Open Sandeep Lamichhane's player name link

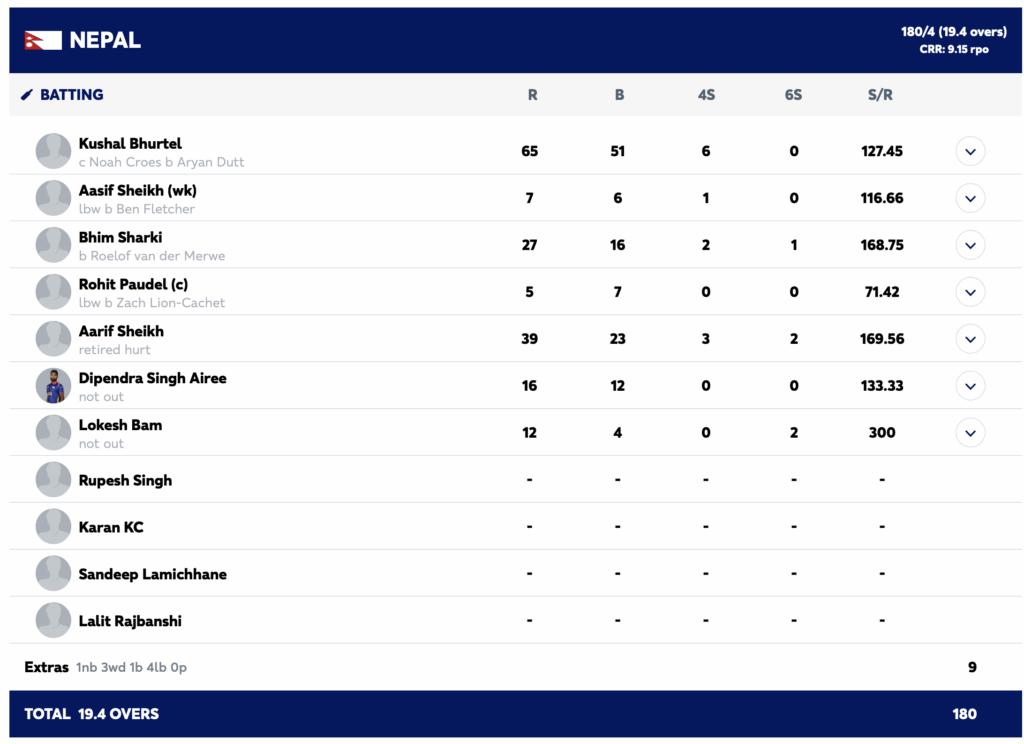[152, 574]
